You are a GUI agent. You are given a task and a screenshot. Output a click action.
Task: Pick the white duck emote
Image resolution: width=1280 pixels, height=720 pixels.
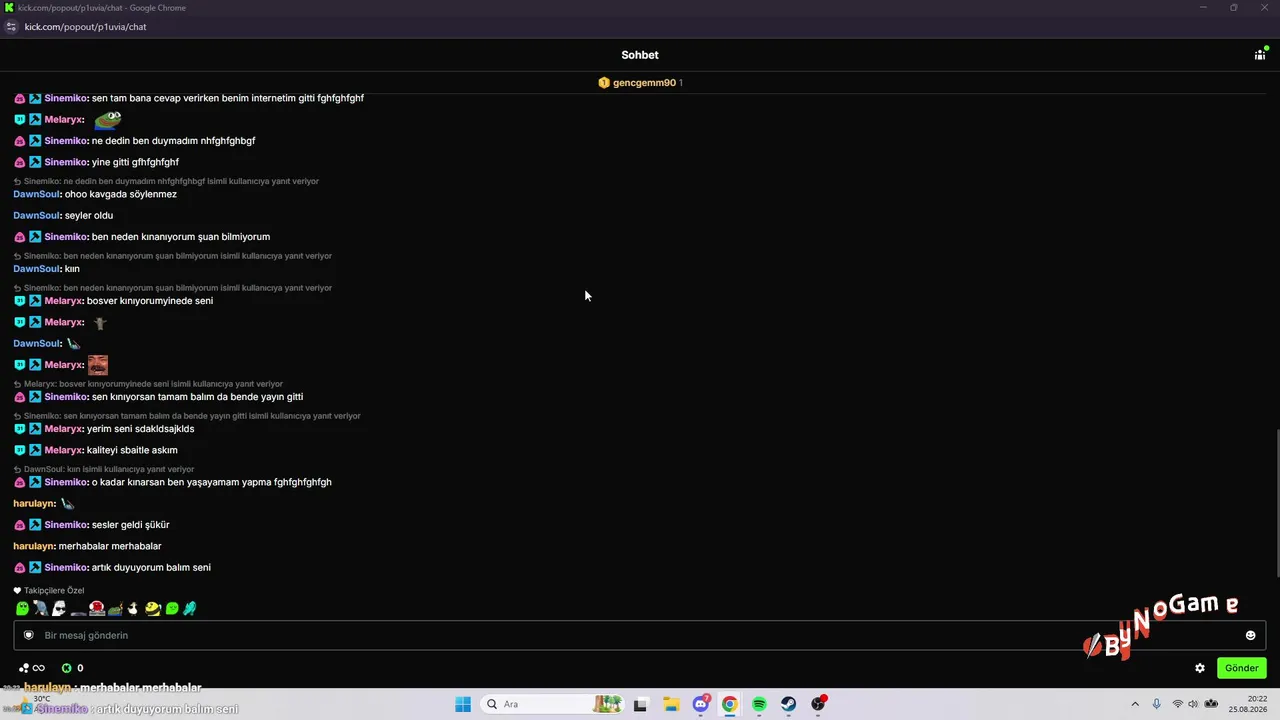(x=133, y=608)
